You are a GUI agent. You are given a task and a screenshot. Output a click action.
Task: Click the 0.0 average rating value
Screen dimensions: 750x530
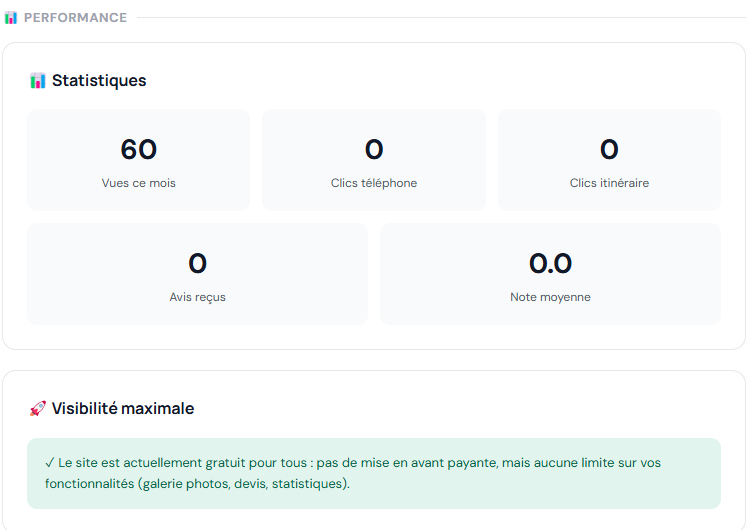click(x=551, y=263)
